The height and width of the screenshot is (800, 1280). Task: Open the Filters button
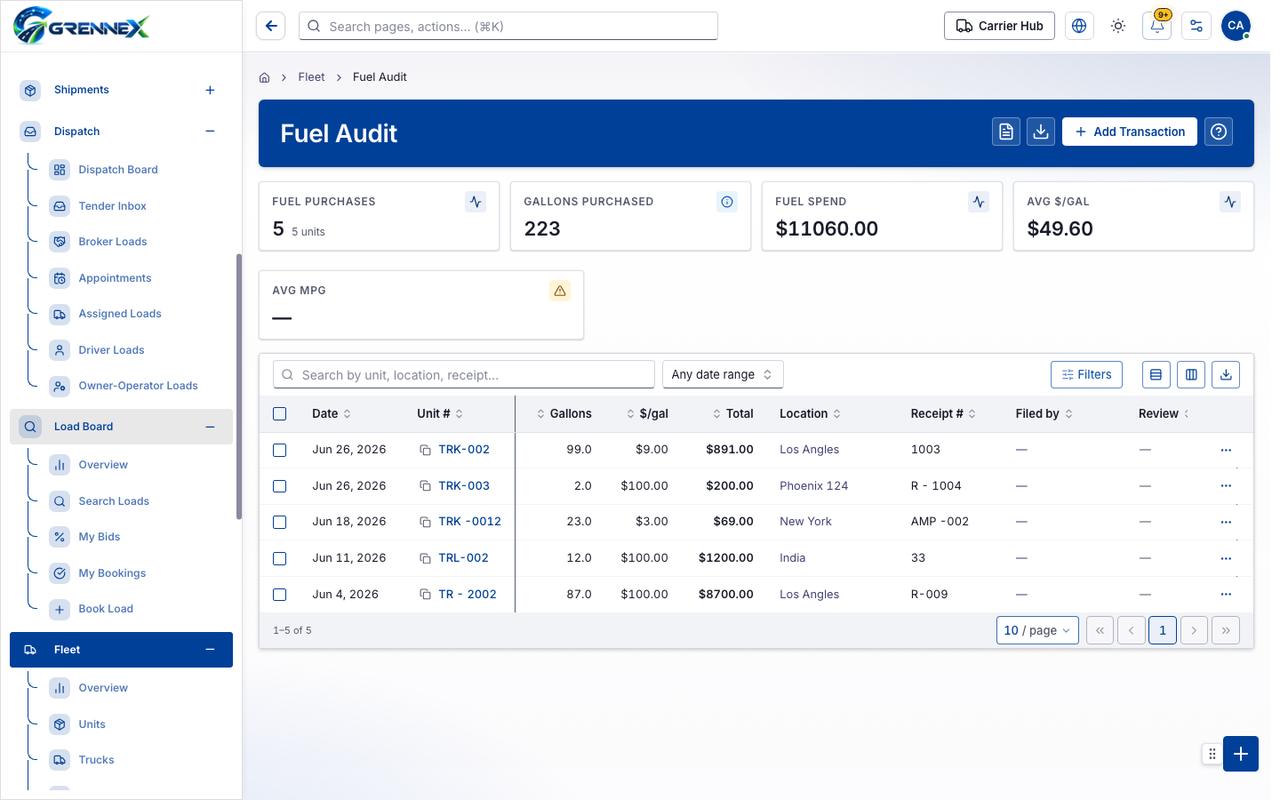click(1087, 375)
